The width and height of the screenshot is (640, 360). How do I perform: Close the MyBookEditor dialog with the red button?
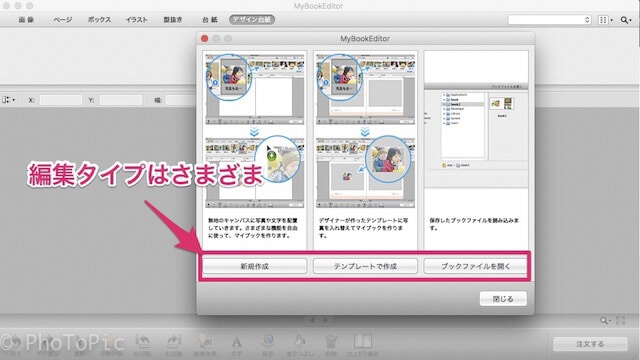[204, 38]
